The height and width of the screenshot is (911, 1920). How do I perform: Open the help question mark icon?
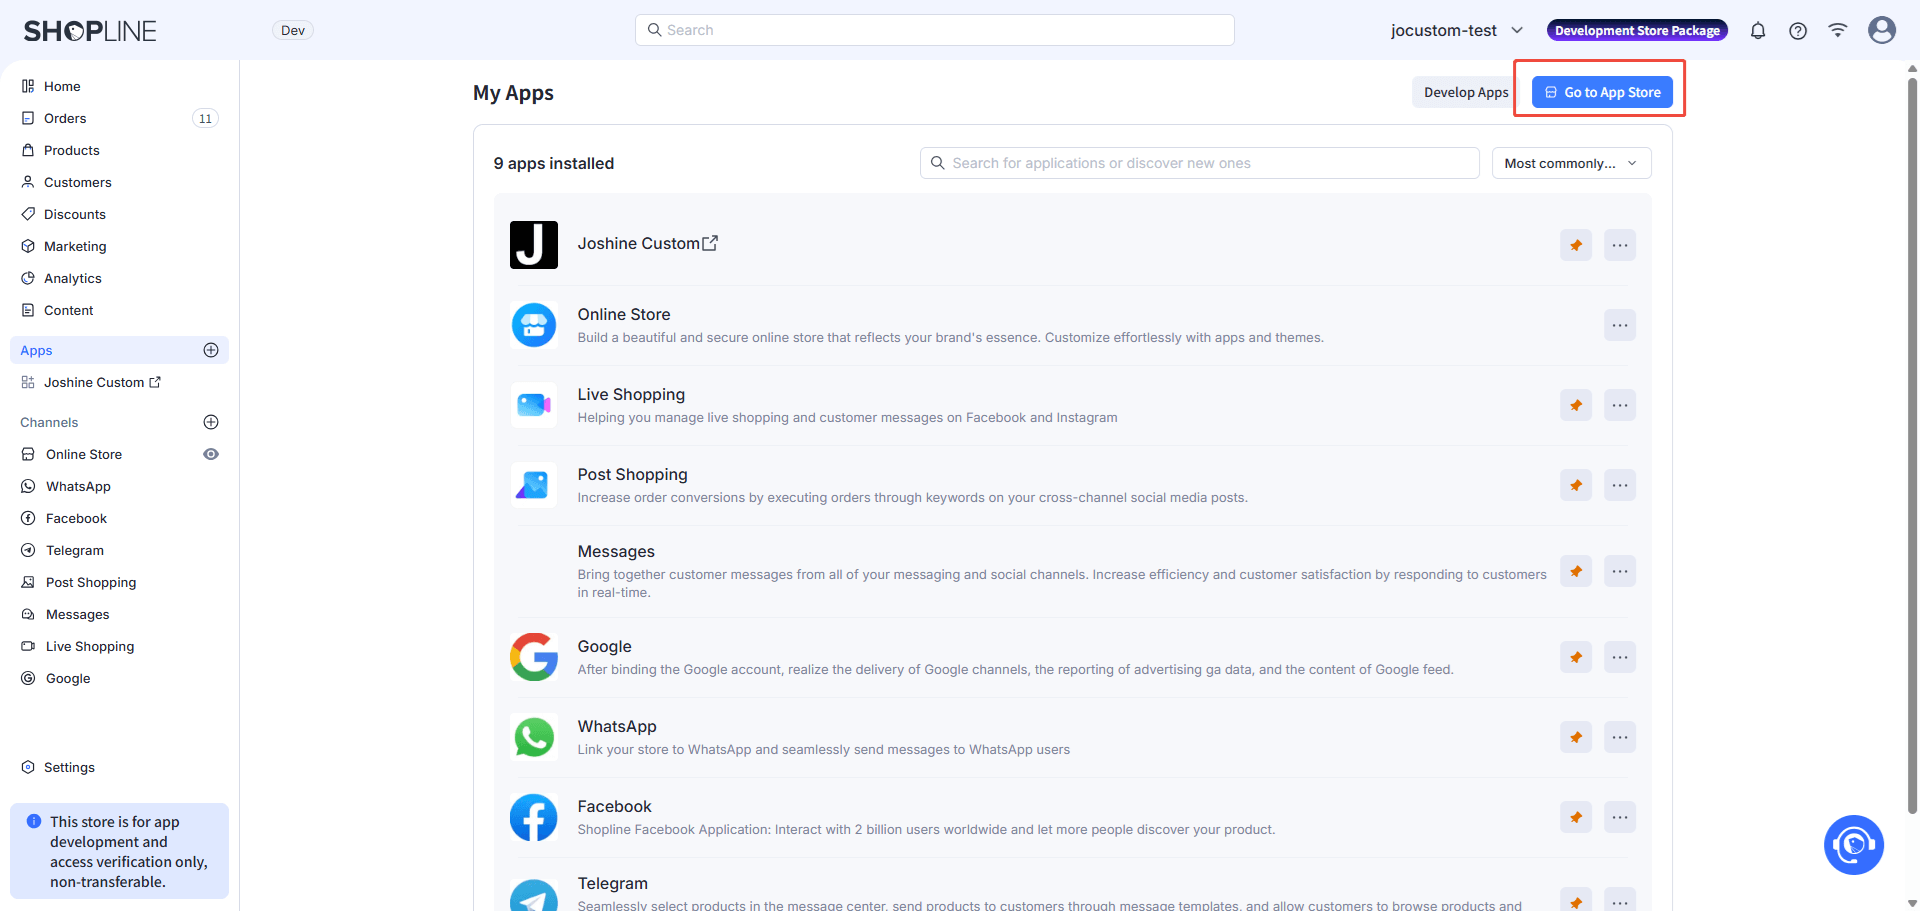pos(1797,31)
